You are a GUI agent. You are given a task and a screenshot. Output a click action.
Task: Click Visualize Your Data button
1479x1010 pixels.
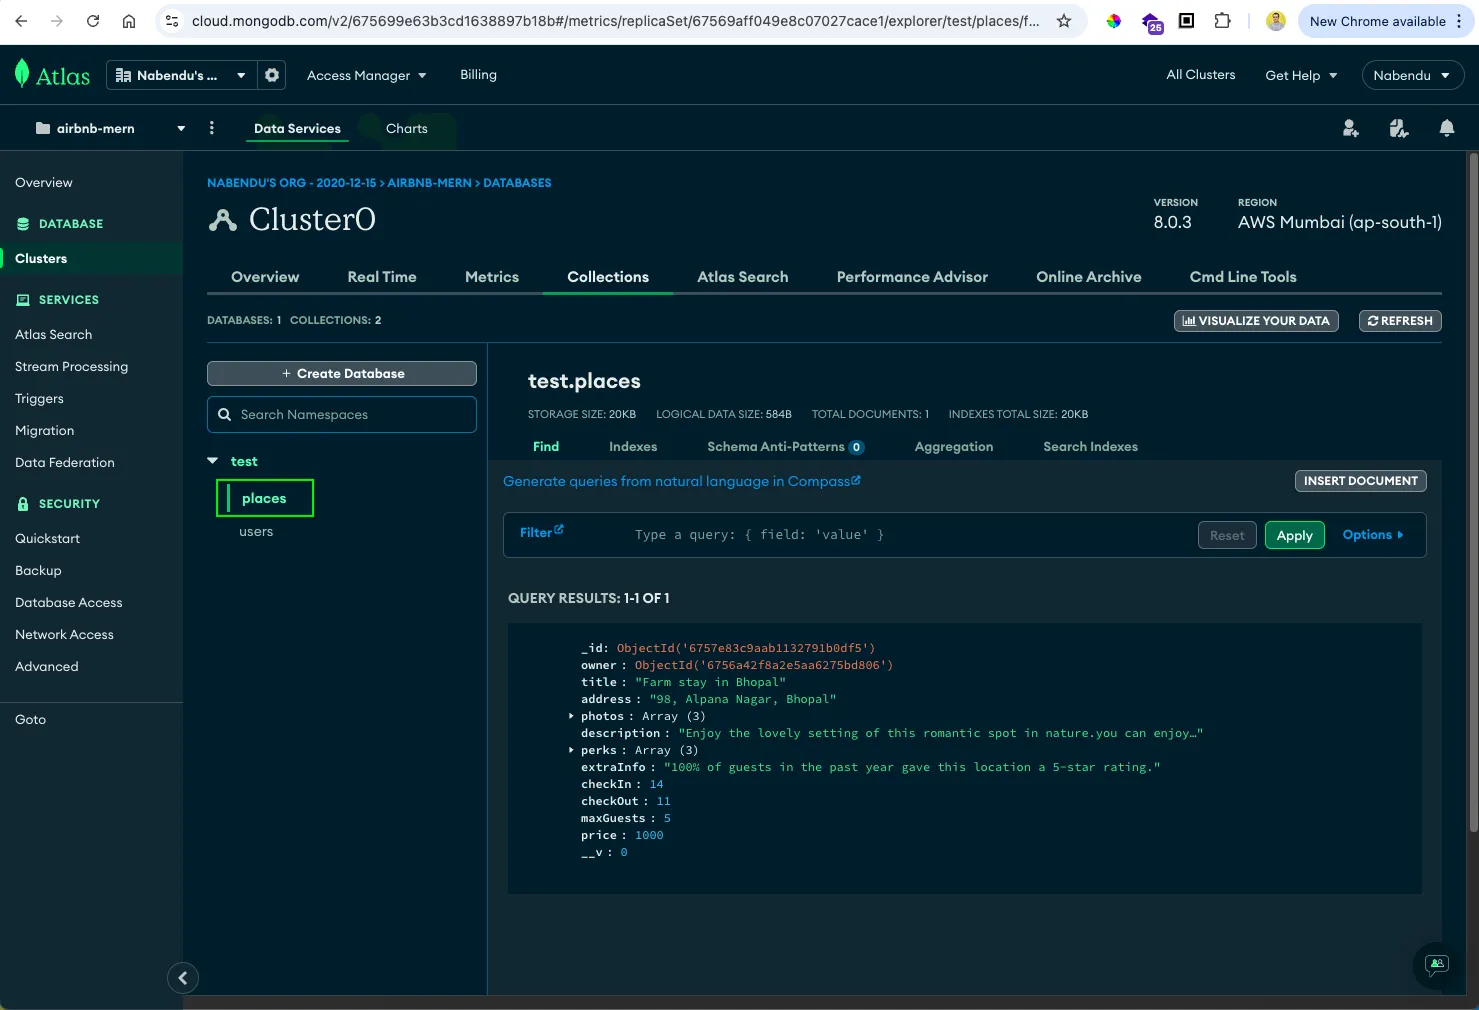point(1256,321)
